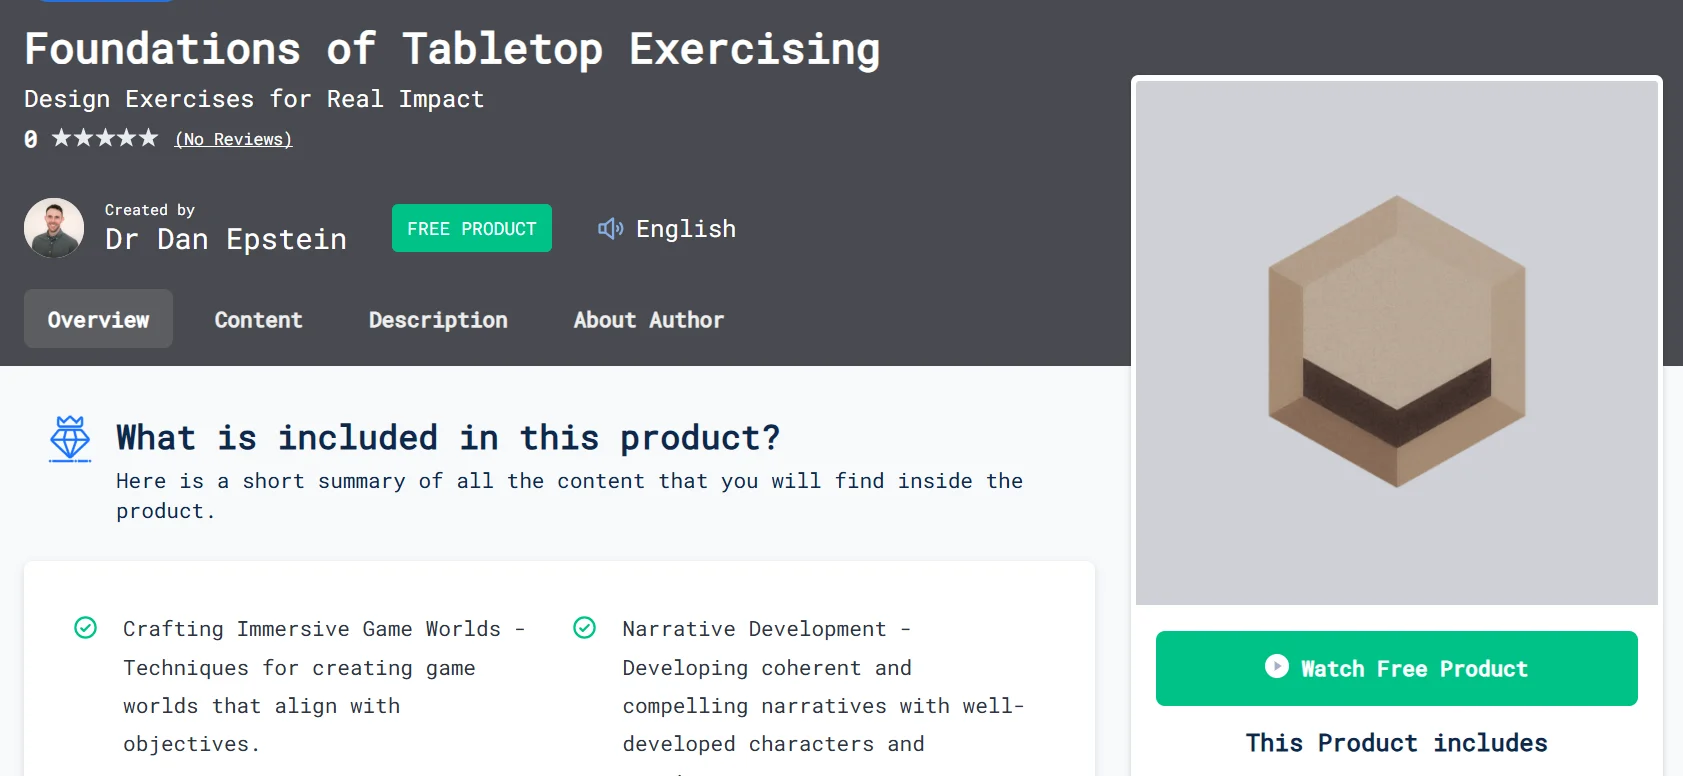Click the Foundations of Tabletop Exercising title
The image size is (1683, 776).
tap(452, 49)
